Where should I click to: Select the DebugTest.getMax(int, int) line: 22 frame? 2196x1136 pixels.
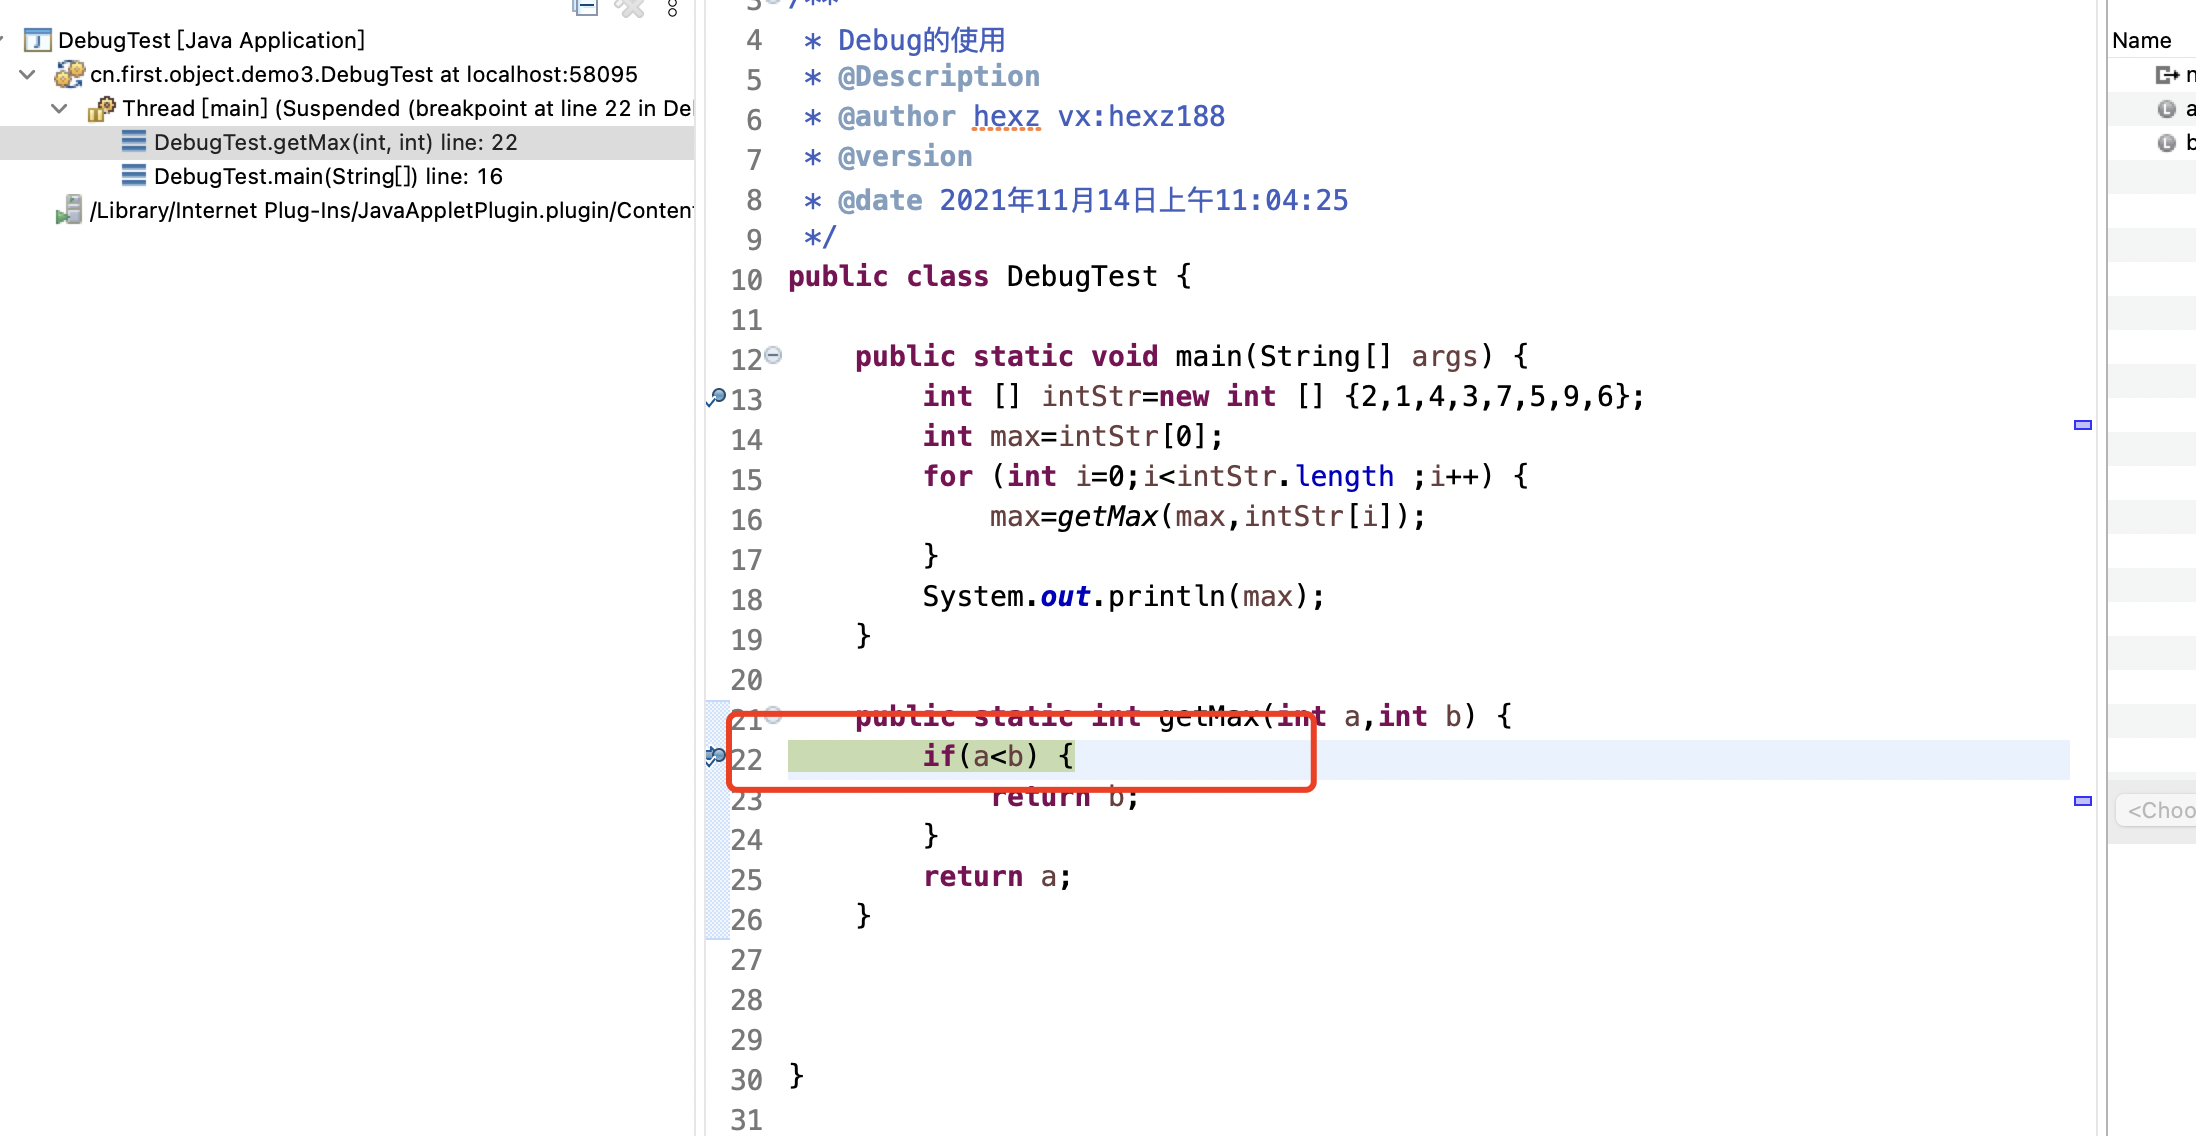[335, 142]
